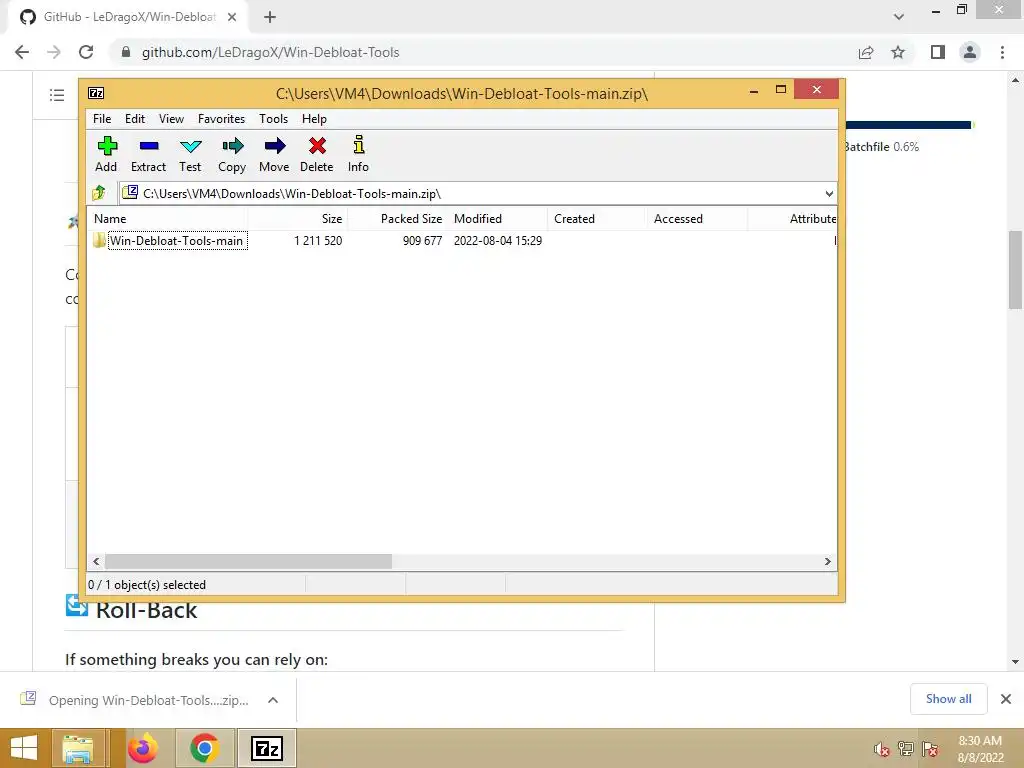Click the Chrome address bar URL

(270, 52)
